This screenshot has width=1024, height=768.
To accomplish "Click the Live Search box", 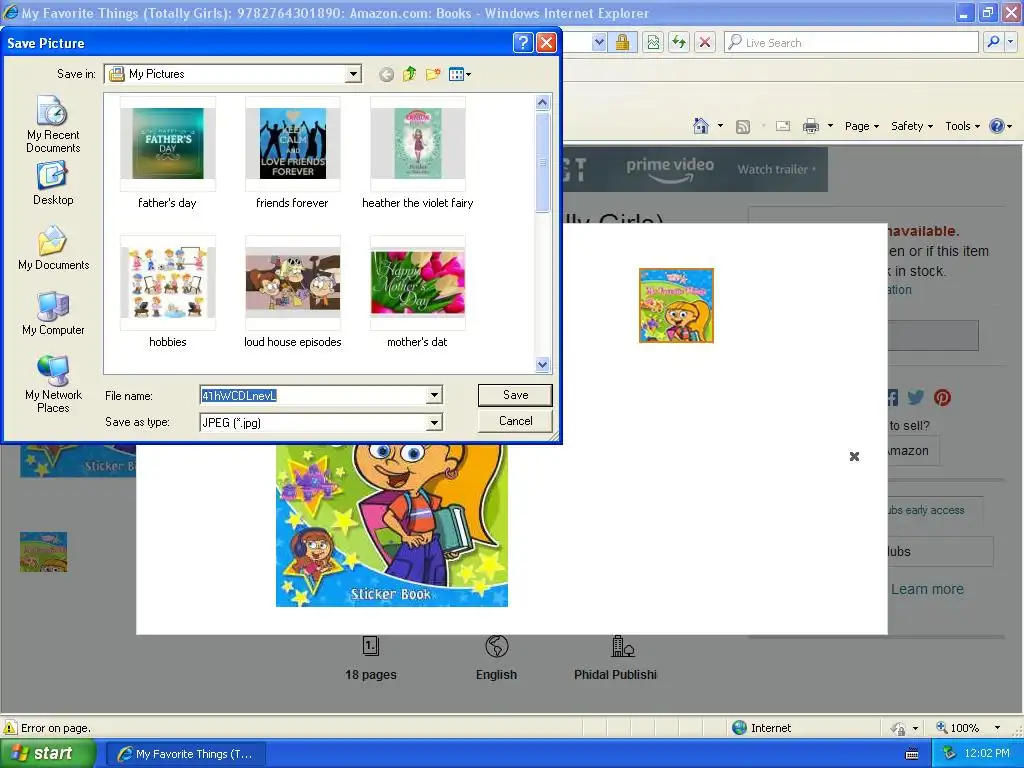I will (x=851, y=42).
